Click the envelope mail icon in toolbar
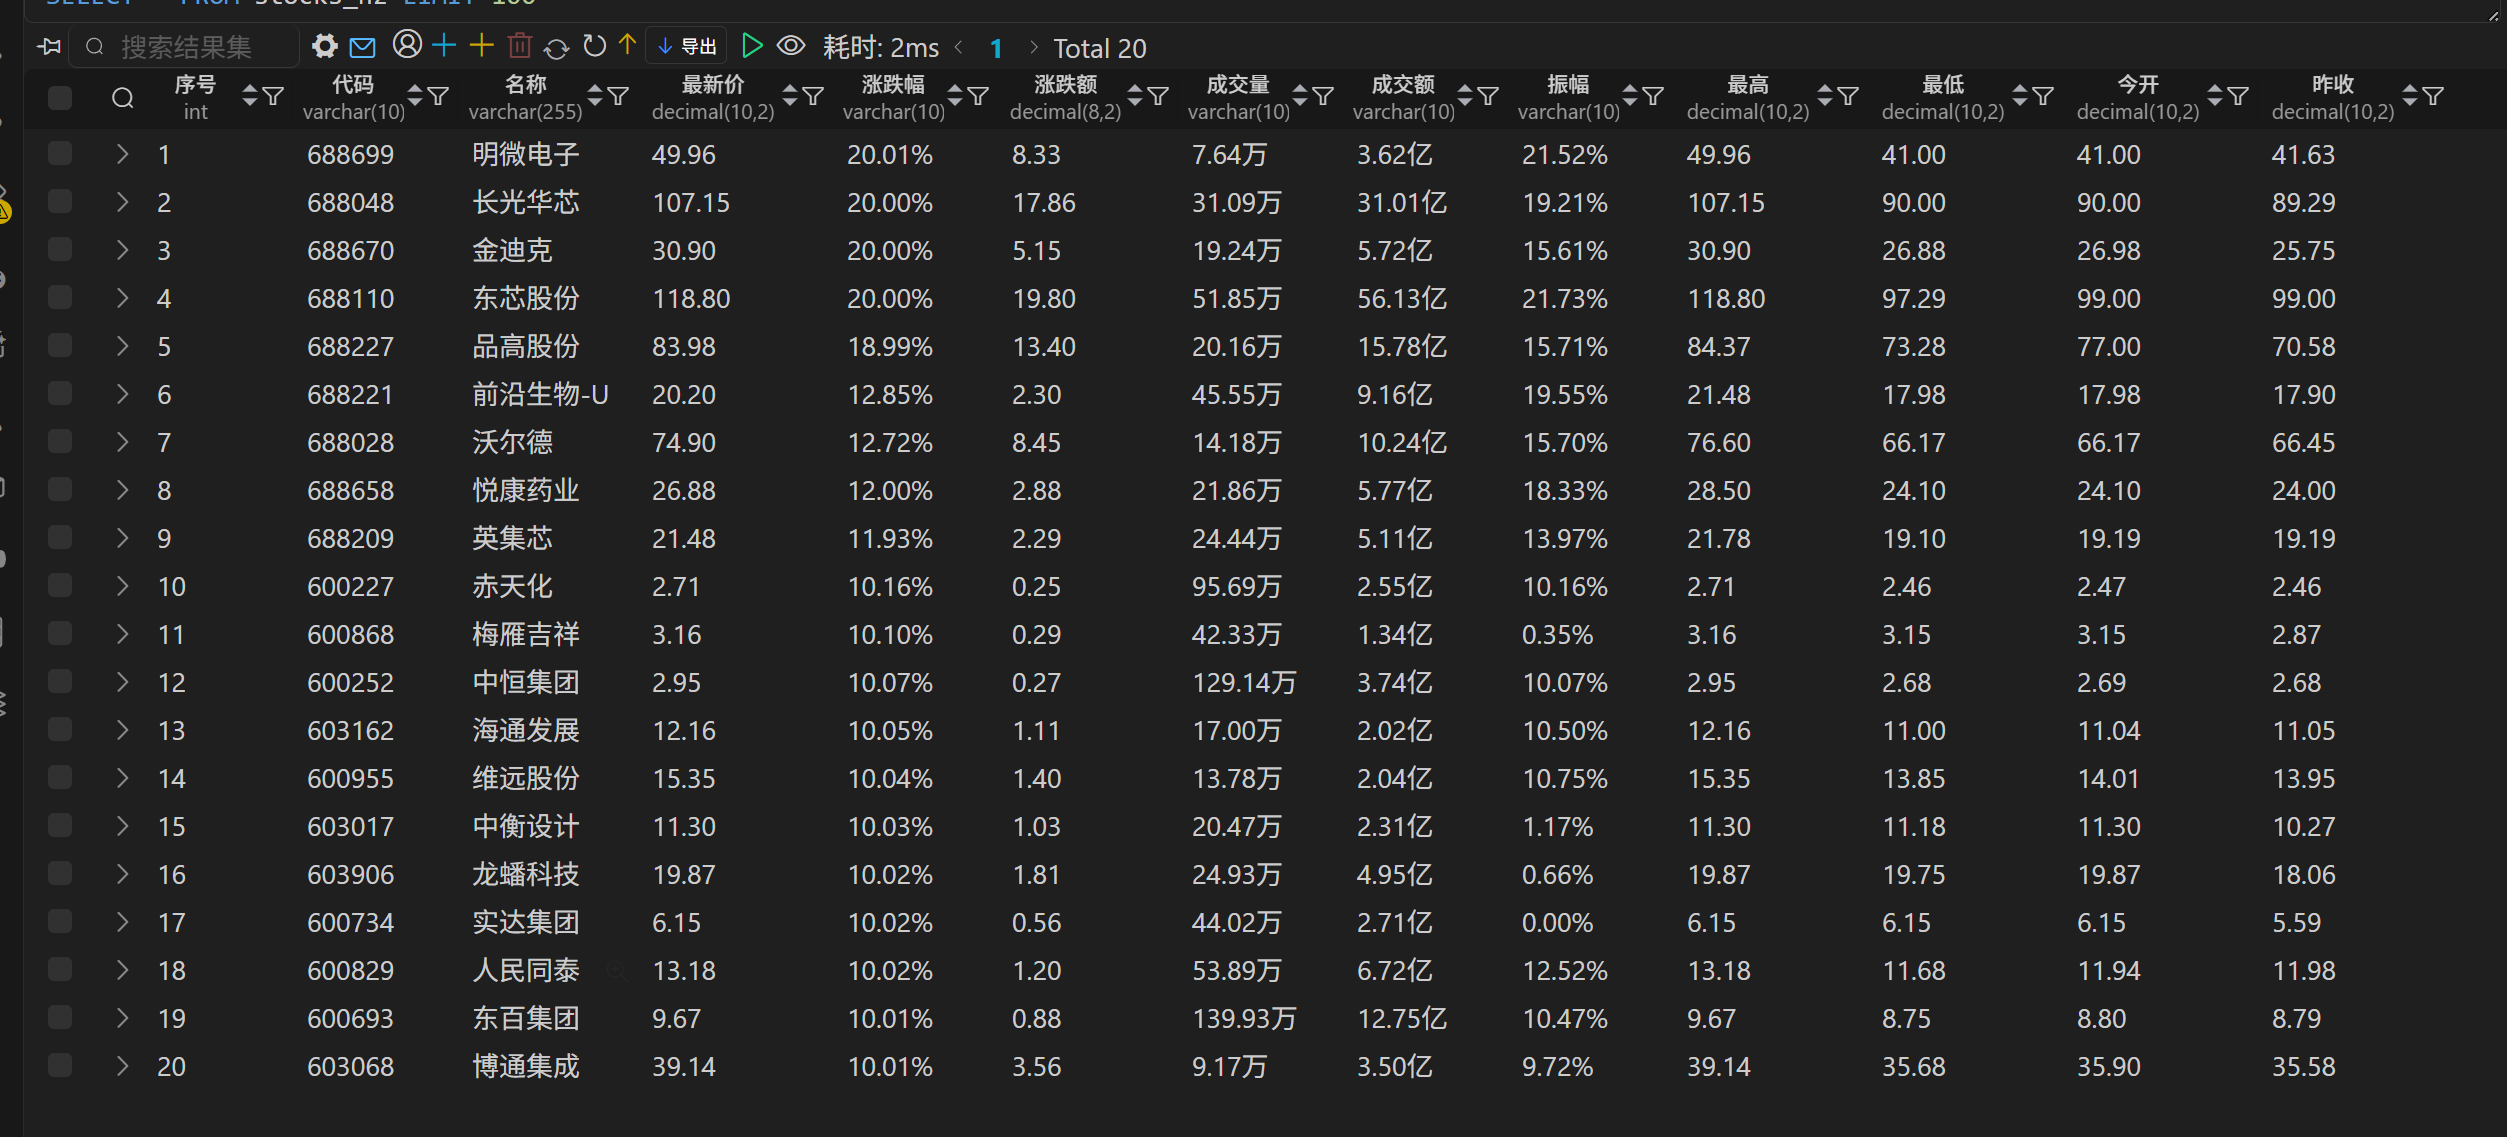 (363, 46)
